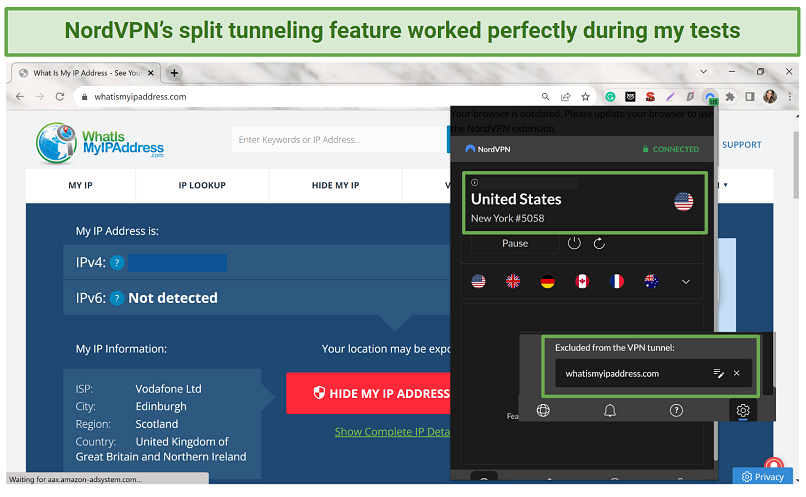Connect to the Germany flag shortcut
The height and width of the screenshot is (497, 806).
(x=547, y=281)
